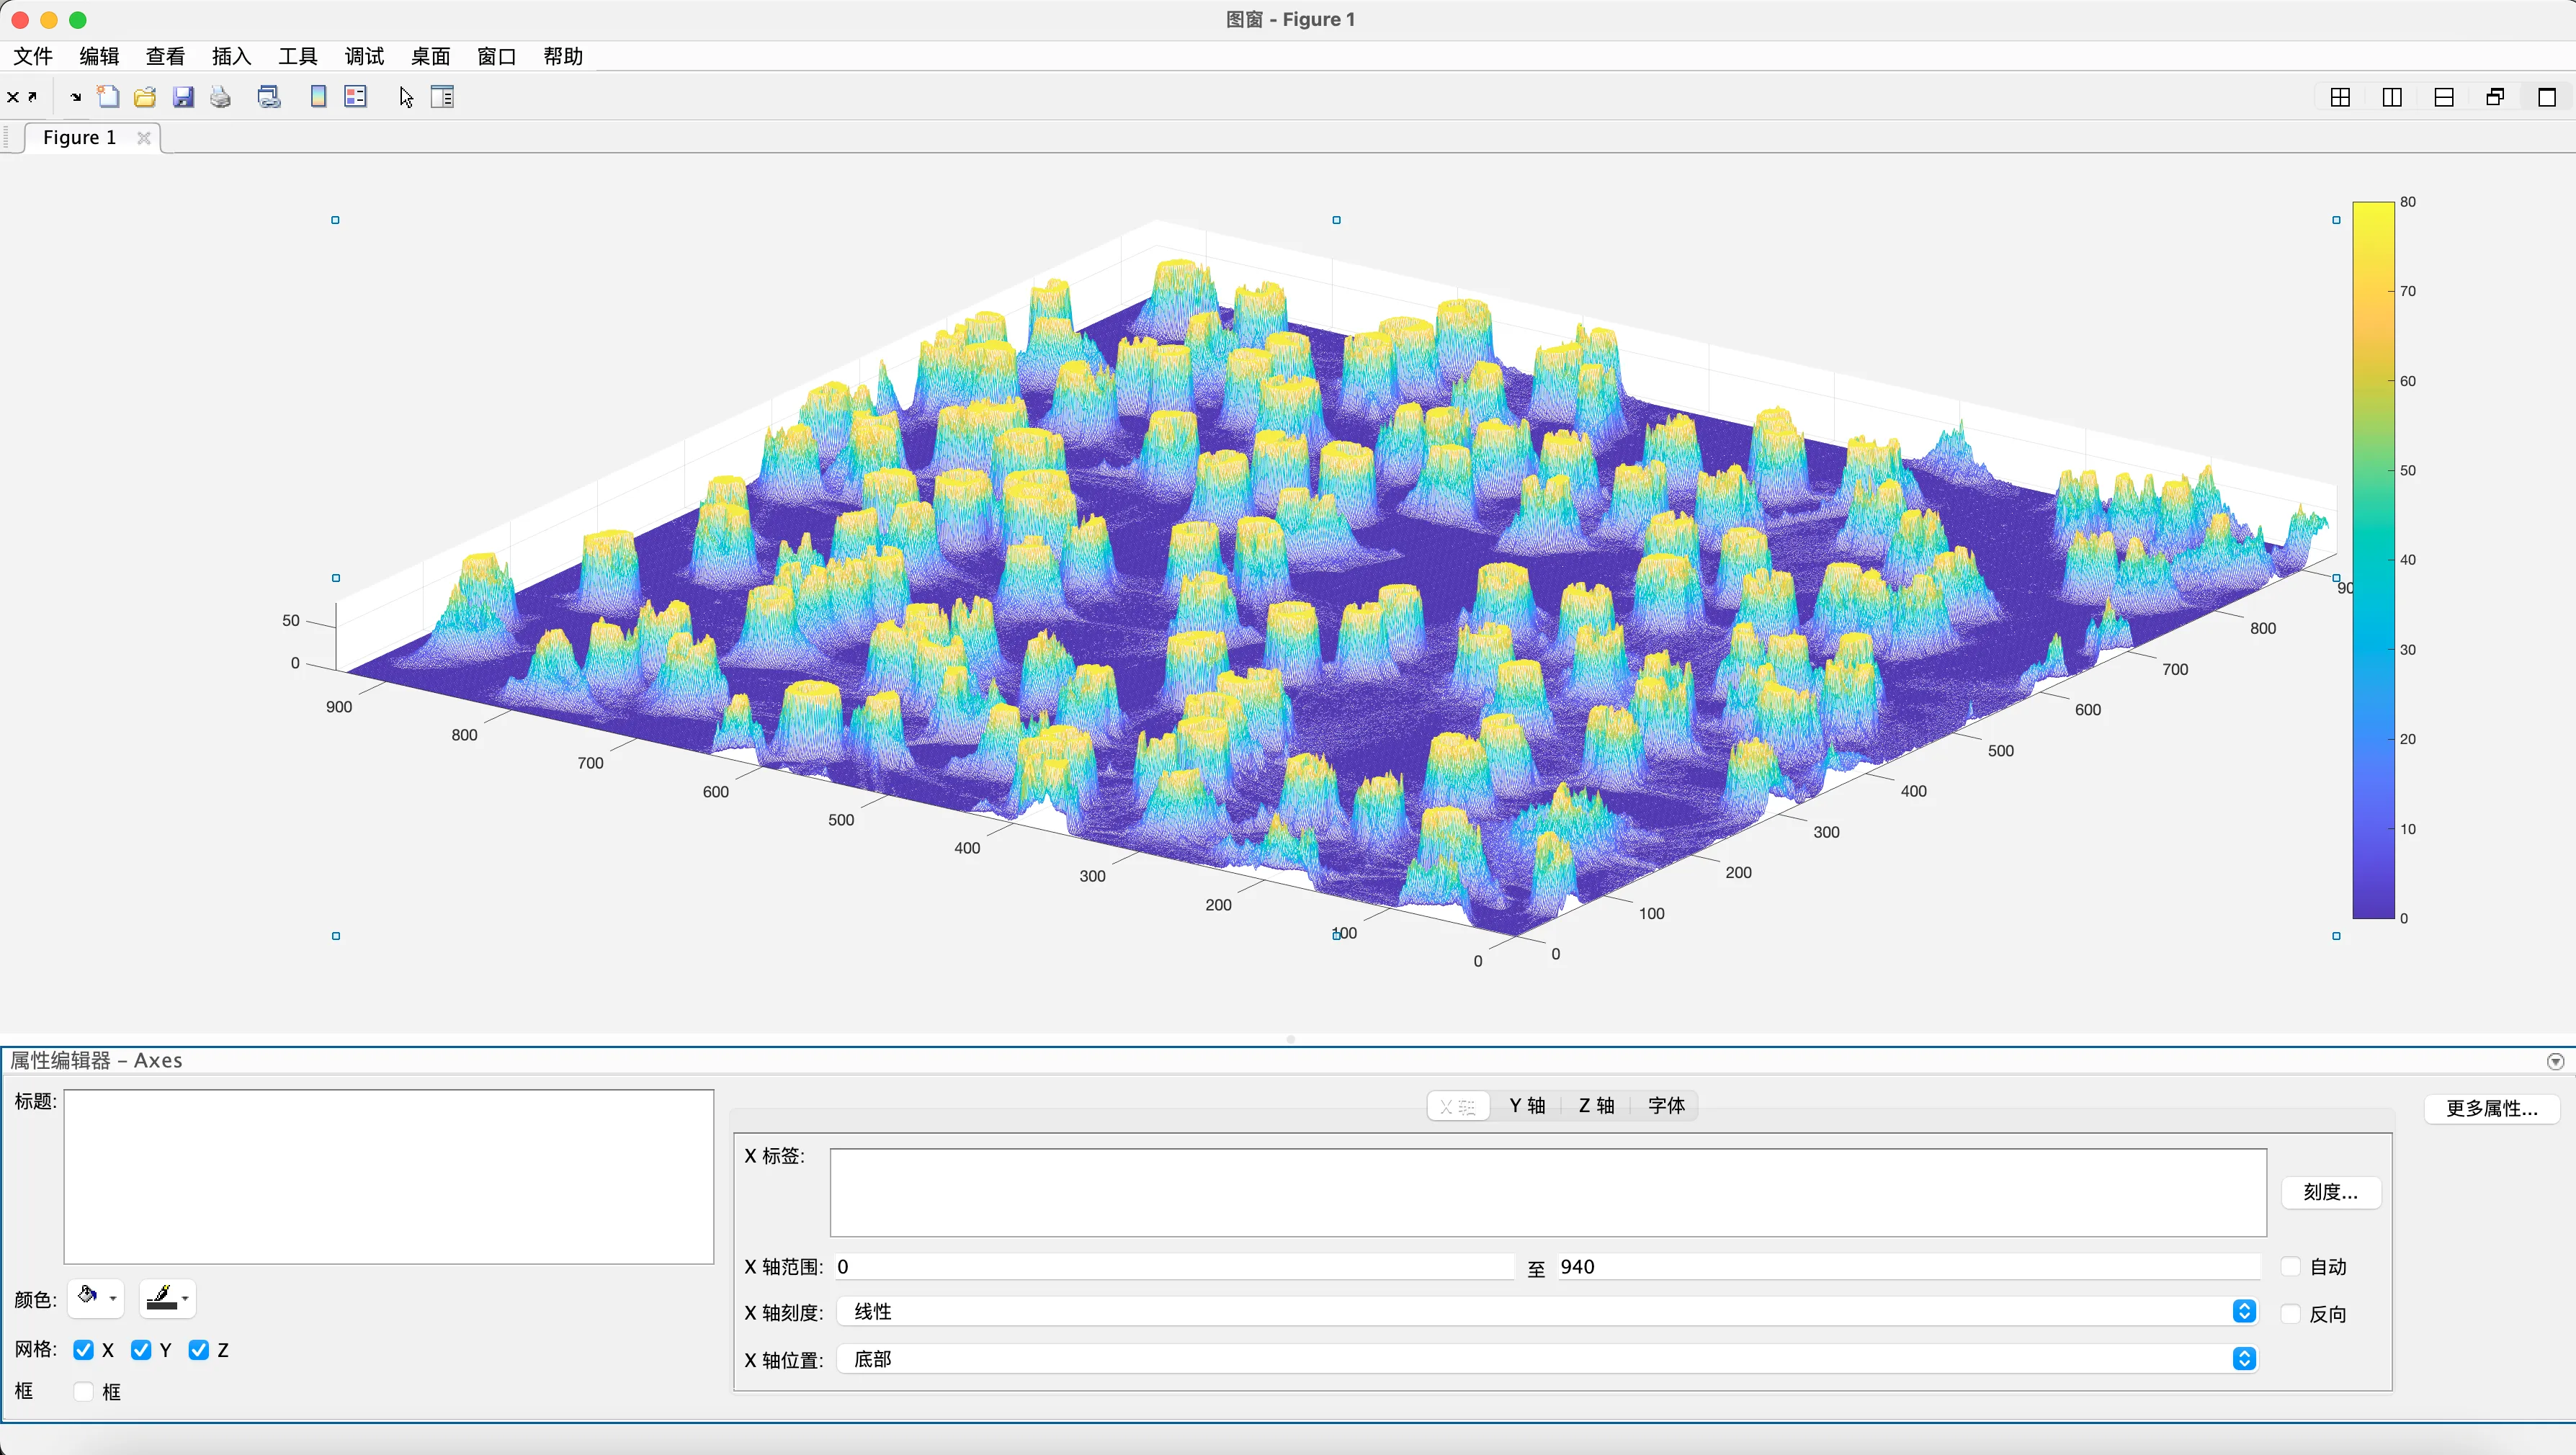Open the 帮助 (Help) menu

click(x=563, y=56)
